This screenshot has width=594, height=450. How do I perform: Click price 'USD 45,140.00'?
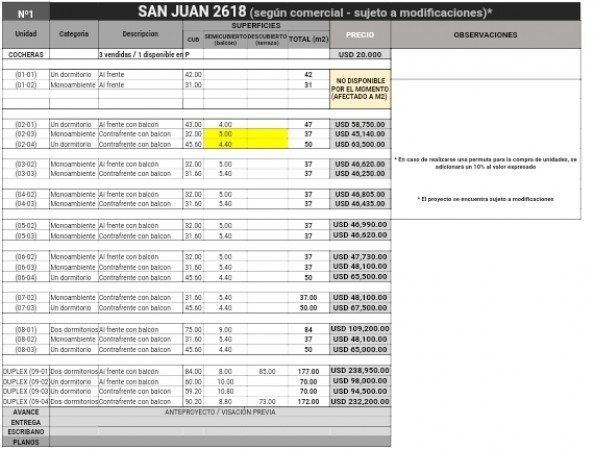click(360, 134)
